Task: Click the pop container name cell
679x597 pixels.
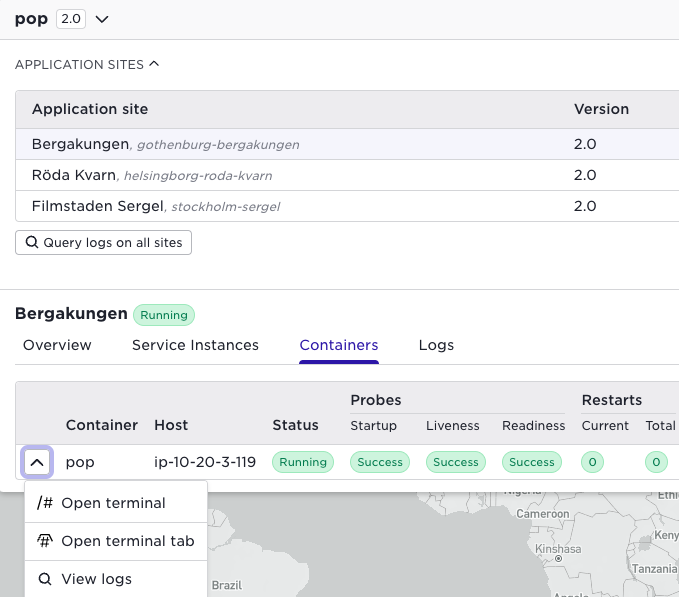Action: click(80, 462)
